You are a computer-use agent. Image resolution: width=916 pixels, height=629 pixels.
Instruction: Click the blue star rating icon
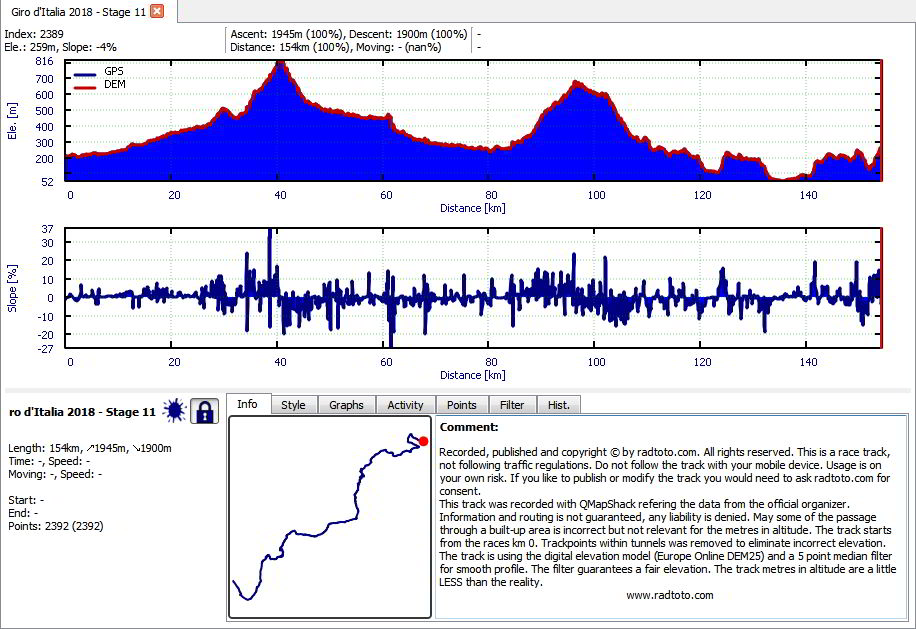(x=174, y=411)
